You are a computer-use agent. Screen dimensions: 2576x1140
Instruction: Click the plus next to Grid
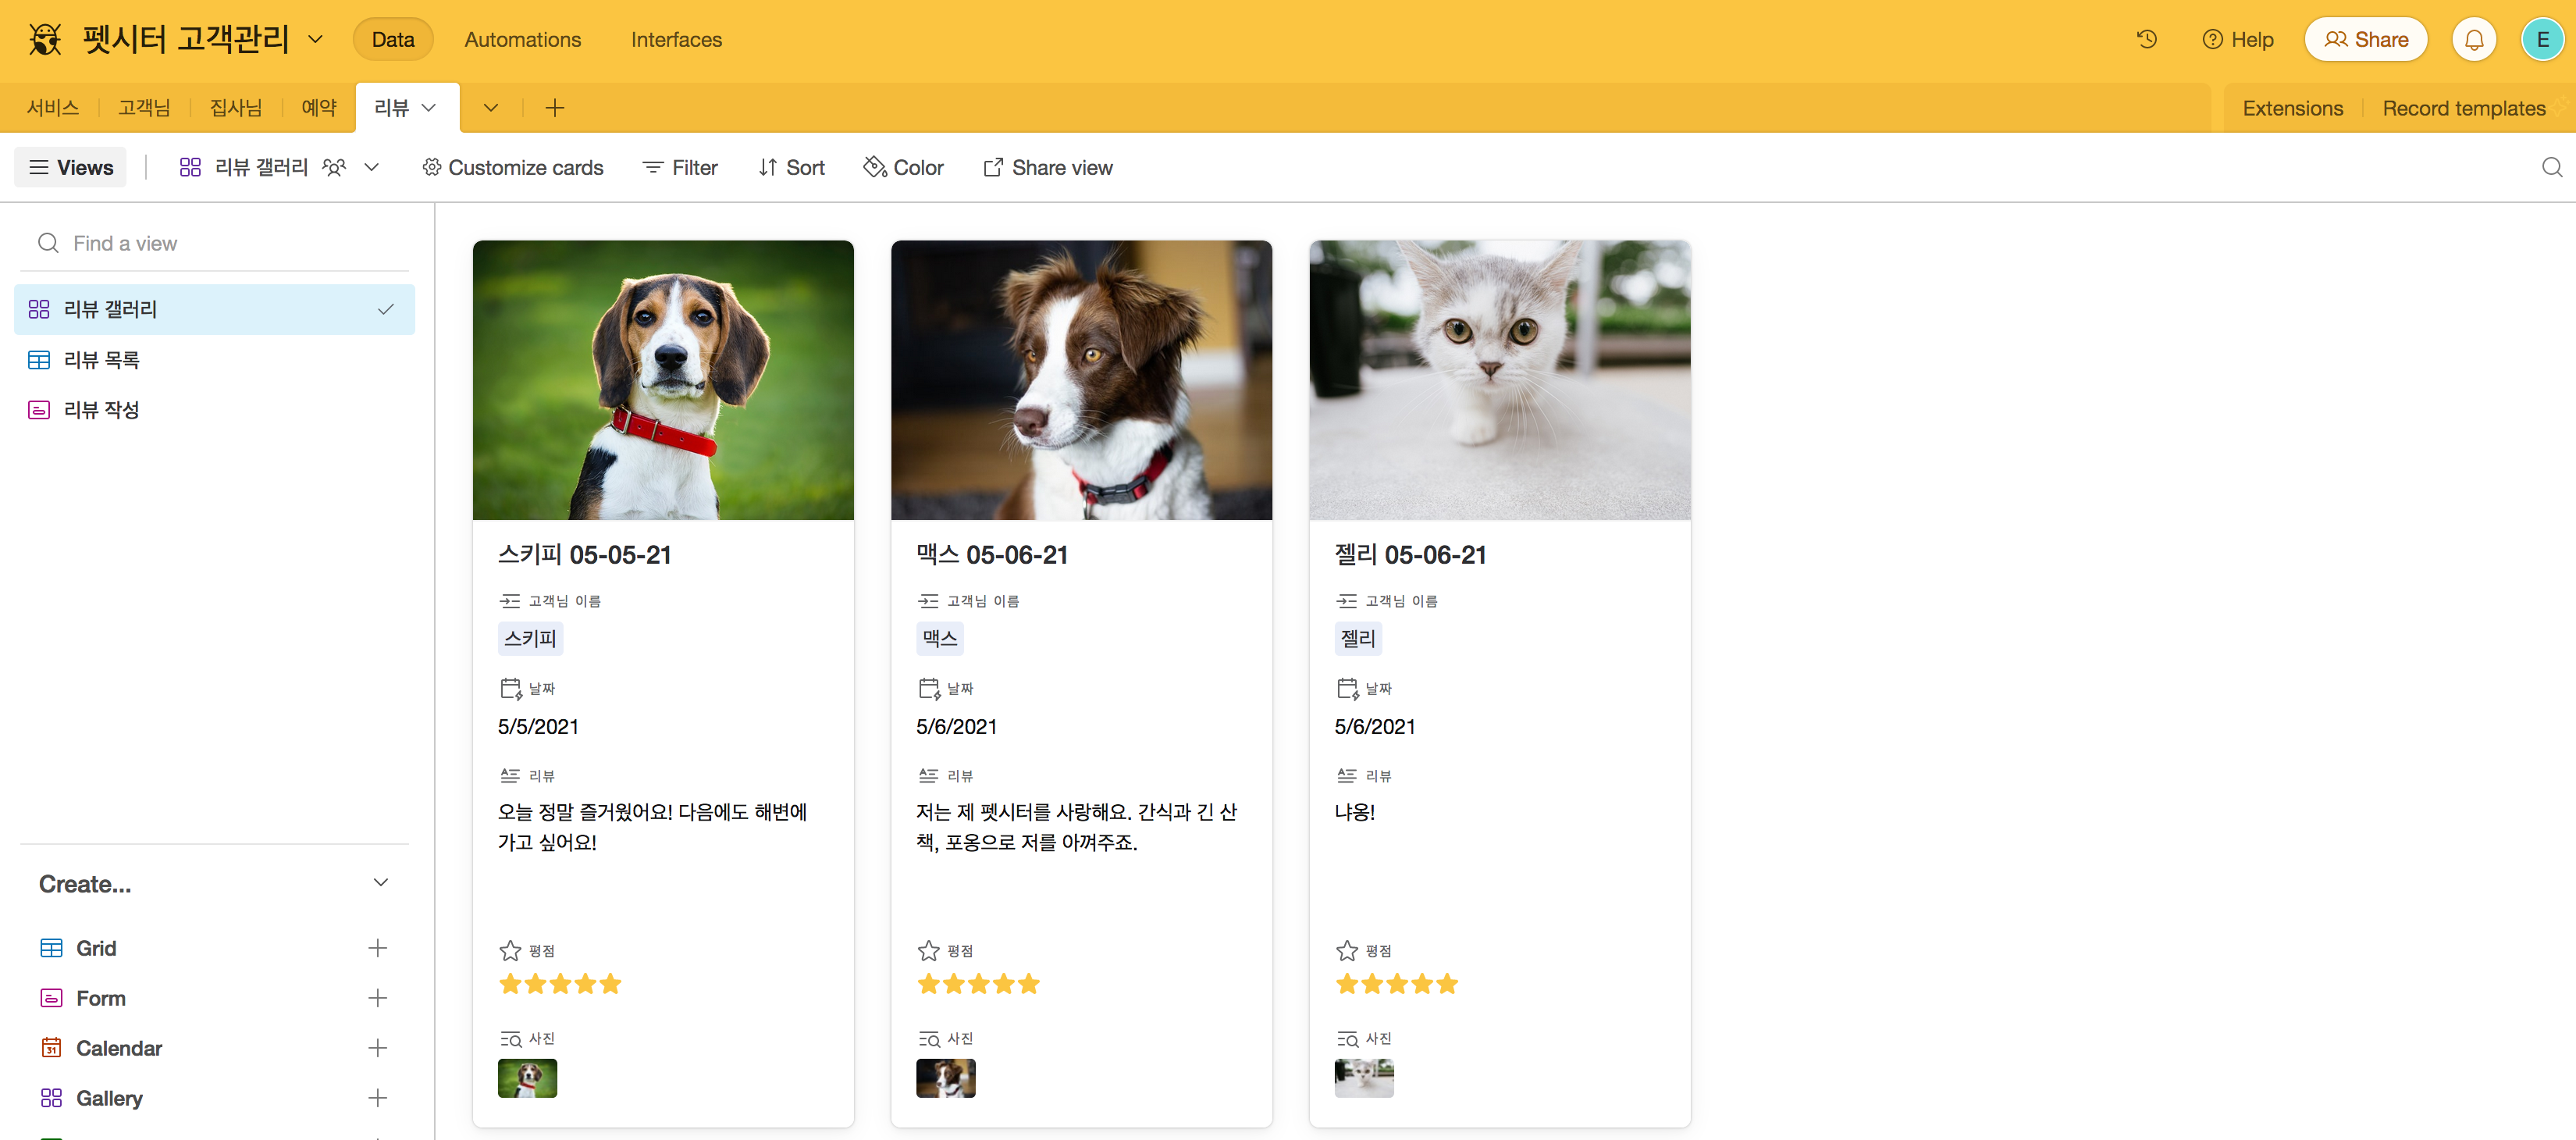pyautogui.click(x=377, y=948)
